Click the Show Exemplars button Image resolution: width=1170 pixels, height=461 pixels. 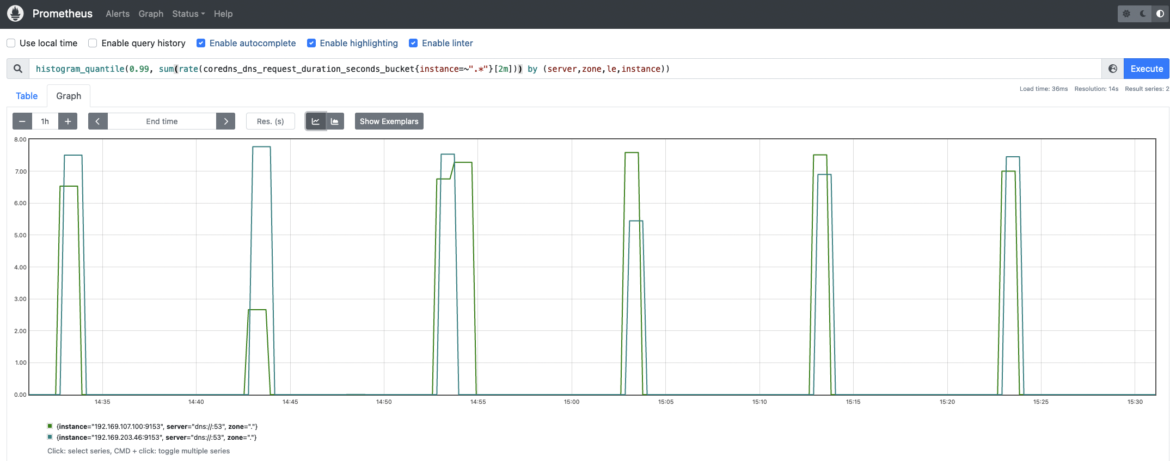point(389,121)
